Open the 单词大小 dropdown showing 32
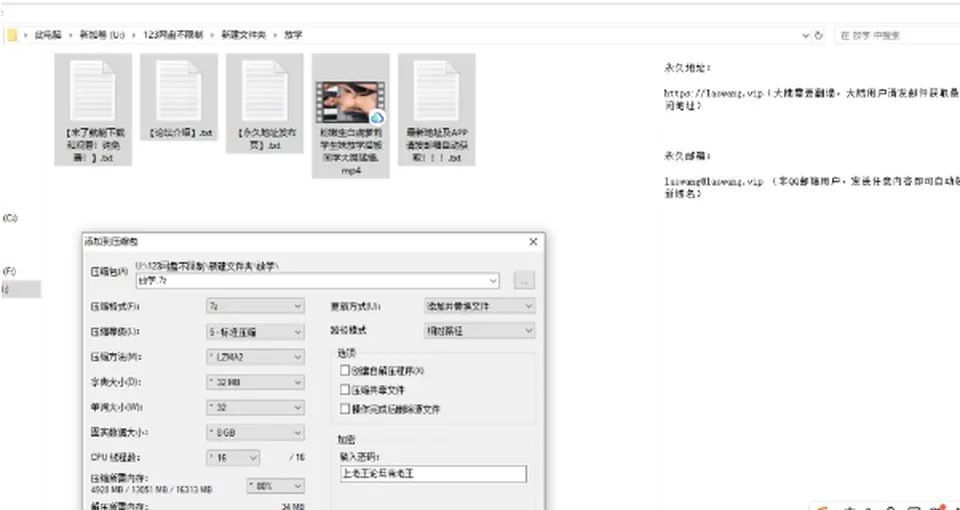The width and height of the screenshot is (960, 510). click(x=255, y=407)
